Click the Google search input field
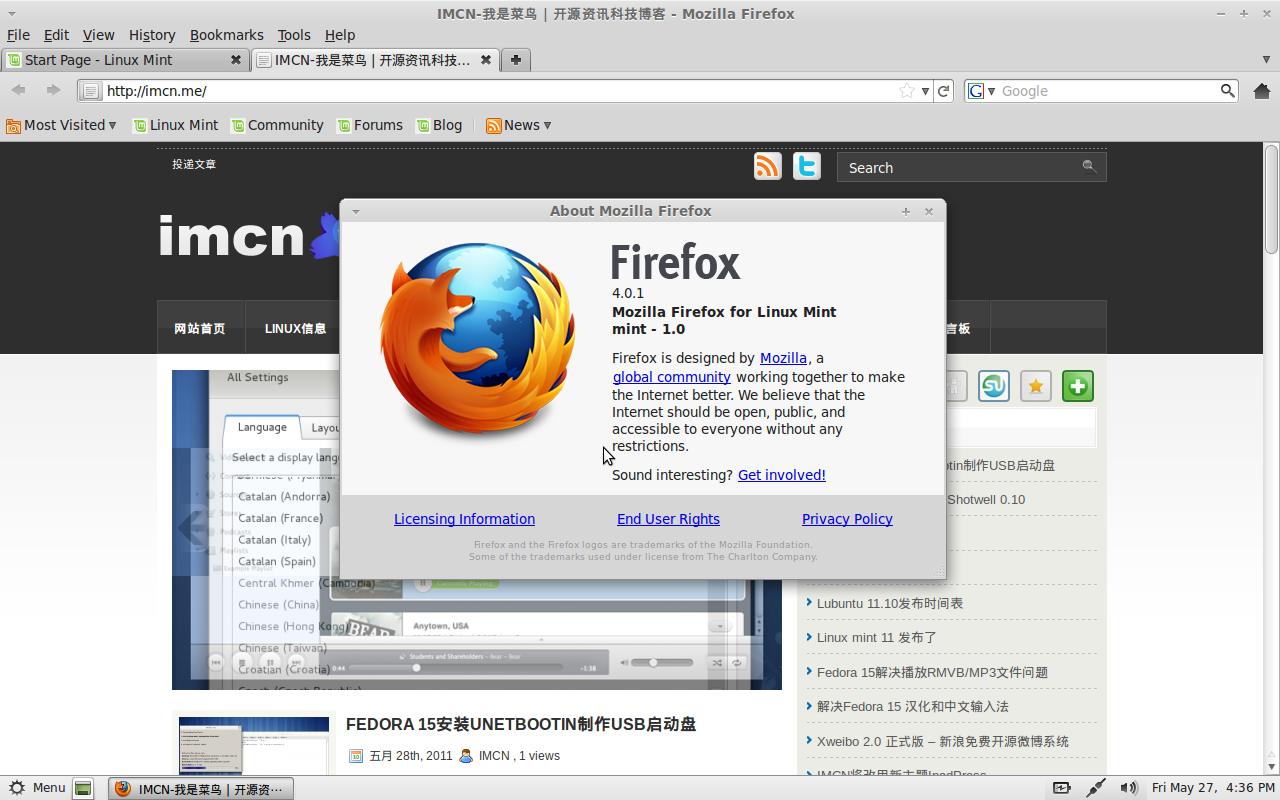The height and width of the screenshot is (800, 1280). (1108, 91)
